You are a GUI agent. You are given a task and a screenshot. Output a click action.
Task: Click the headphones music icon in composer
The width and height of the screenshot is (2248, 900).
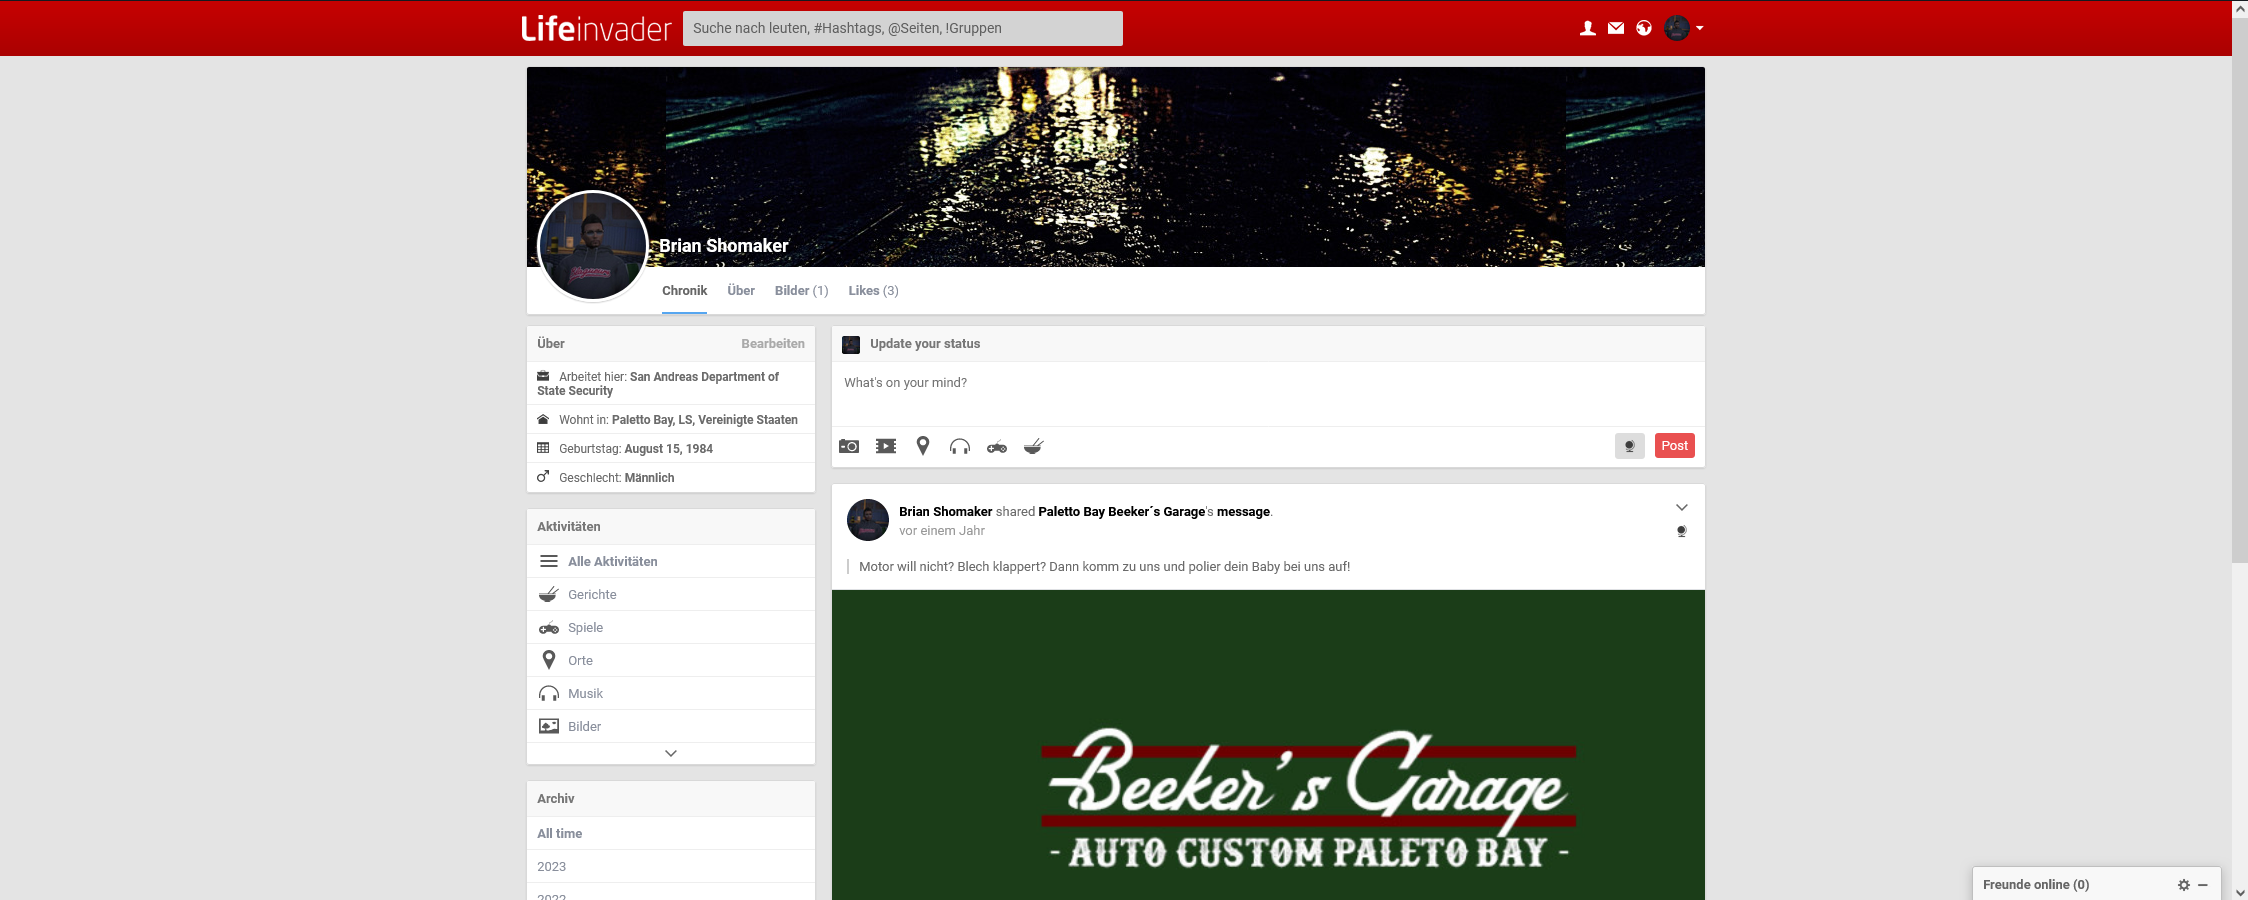click(x=960, y=446)
